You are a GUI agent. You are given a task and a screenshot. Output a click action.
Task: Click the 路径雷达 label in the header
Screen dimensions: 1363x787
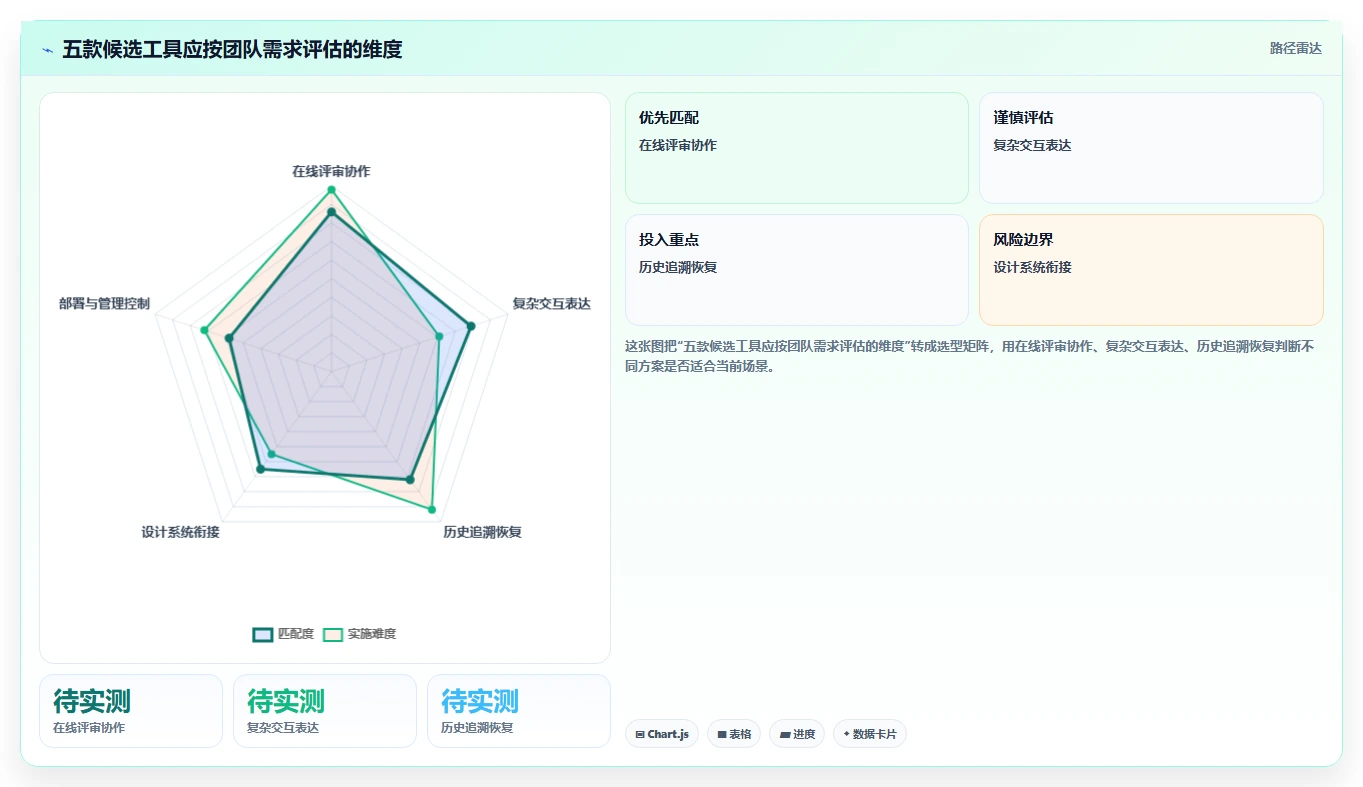pos(1295,48)
